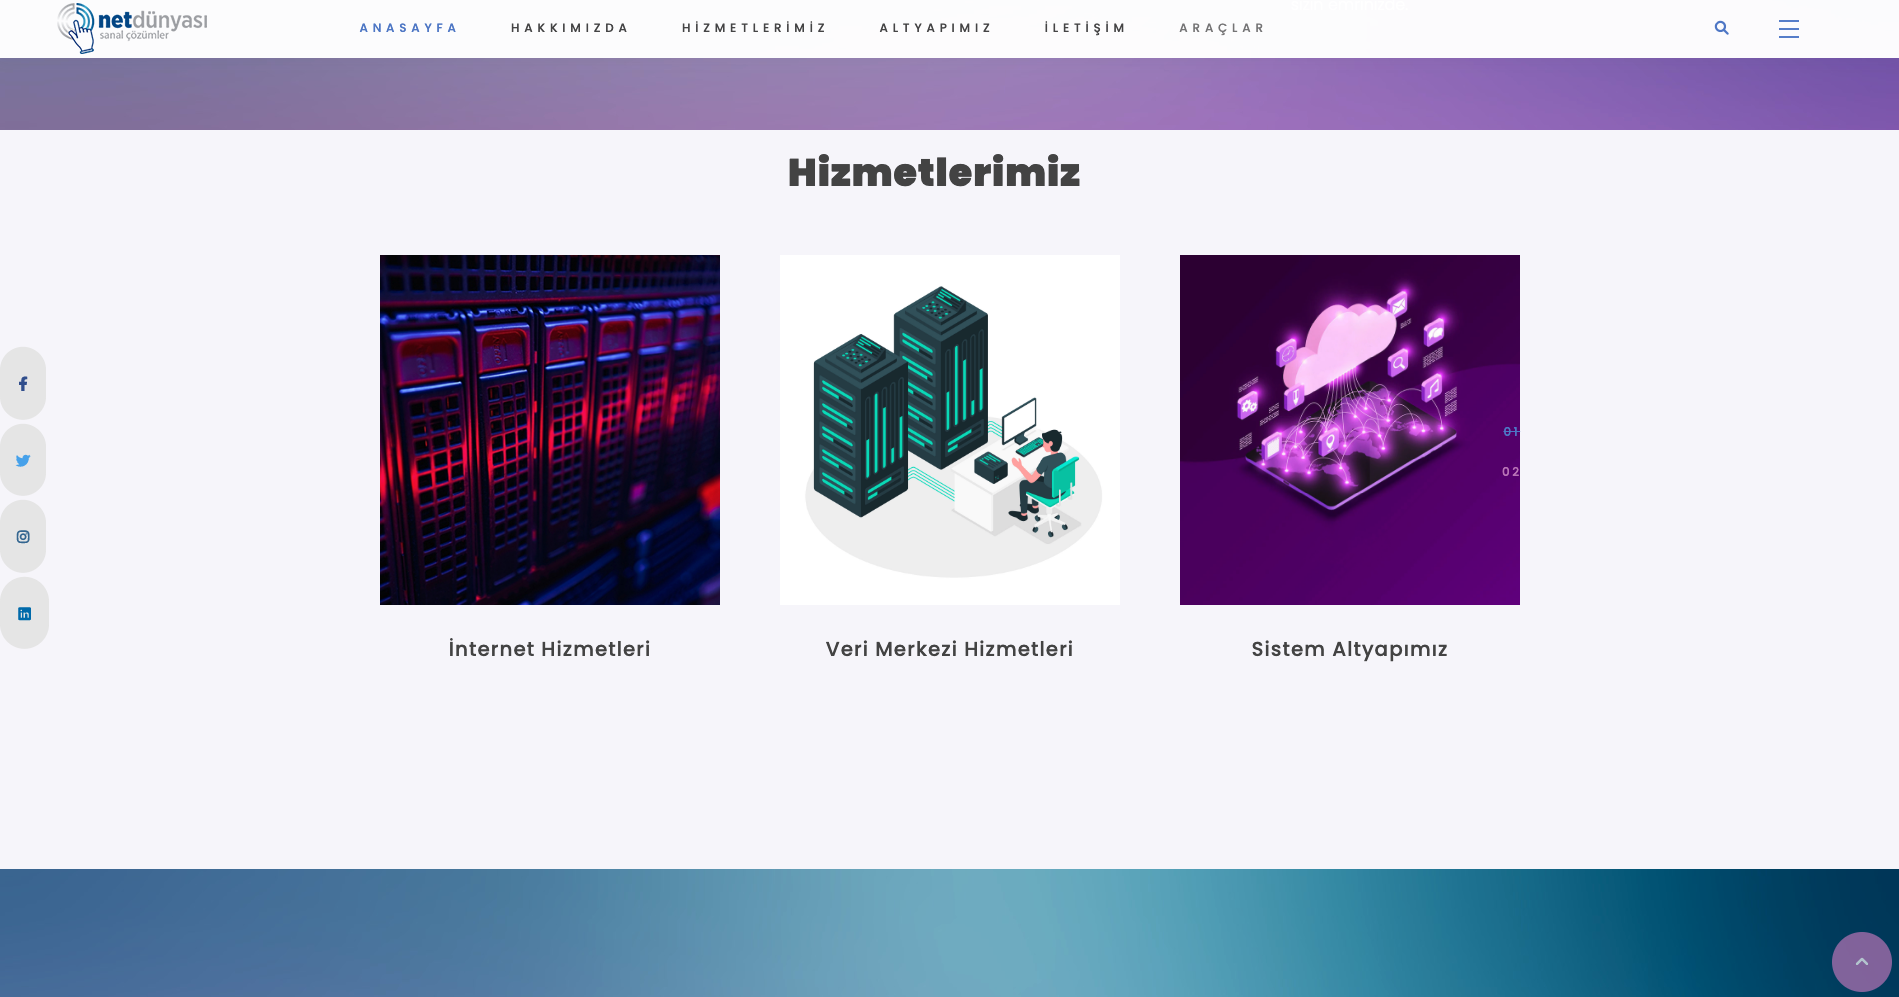Click the Hizmetlerimiz heading
1899x997 pixels.
[x=934, y=172]
